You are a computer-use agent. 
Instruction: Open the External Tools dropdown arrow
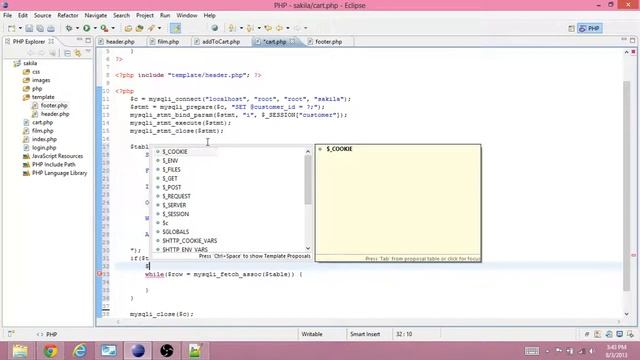click(113, 28)
